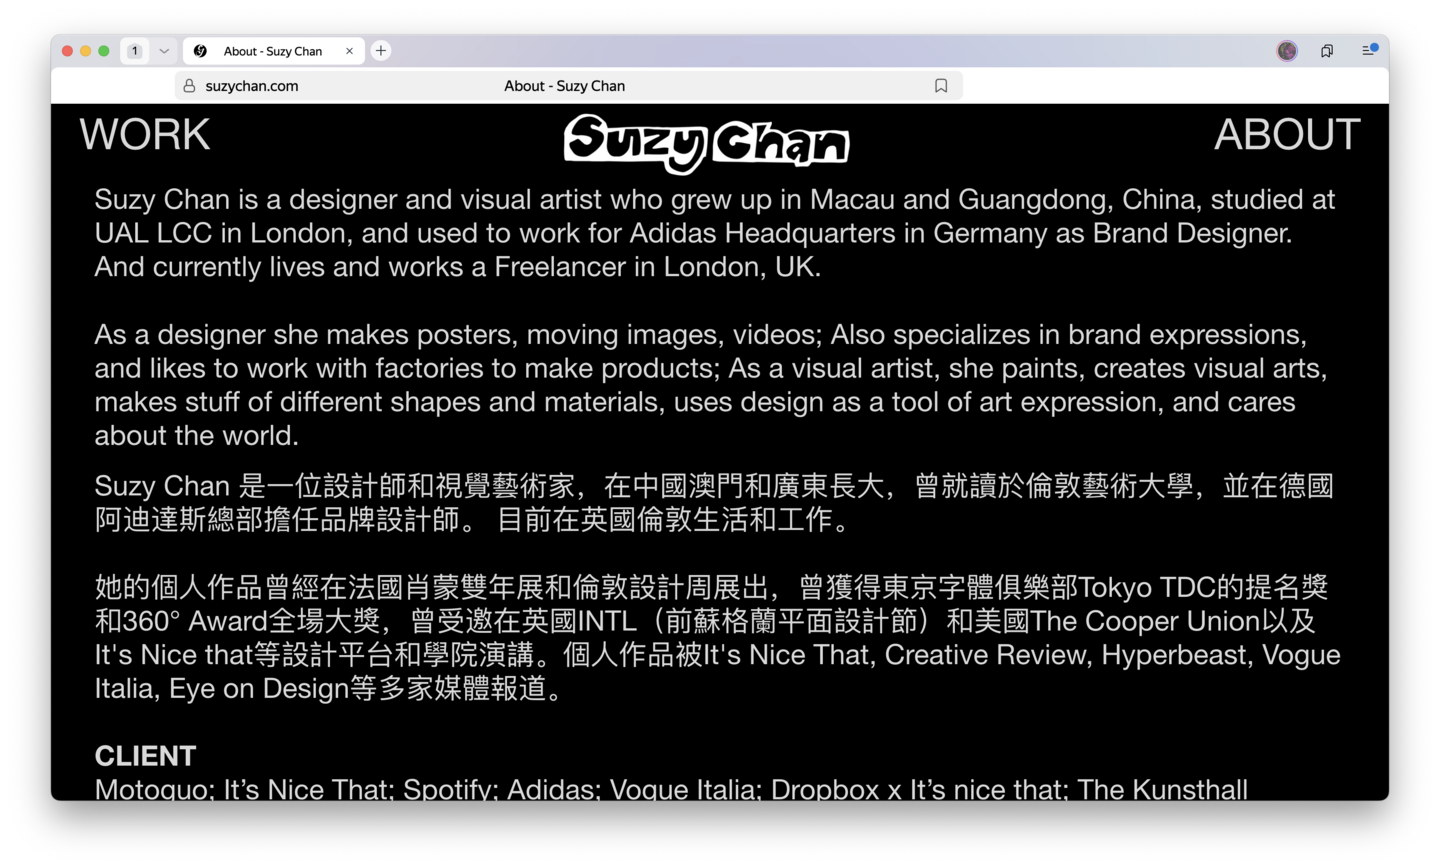The image size is (1440, 868).
Task: Open the ABOUT page link
Action: 1287,135
